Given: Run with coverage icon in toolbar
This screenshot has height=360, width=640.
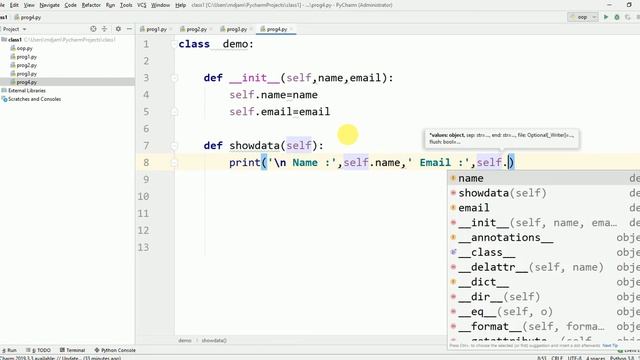Looking at the screenshot, I should click(628, 17).
